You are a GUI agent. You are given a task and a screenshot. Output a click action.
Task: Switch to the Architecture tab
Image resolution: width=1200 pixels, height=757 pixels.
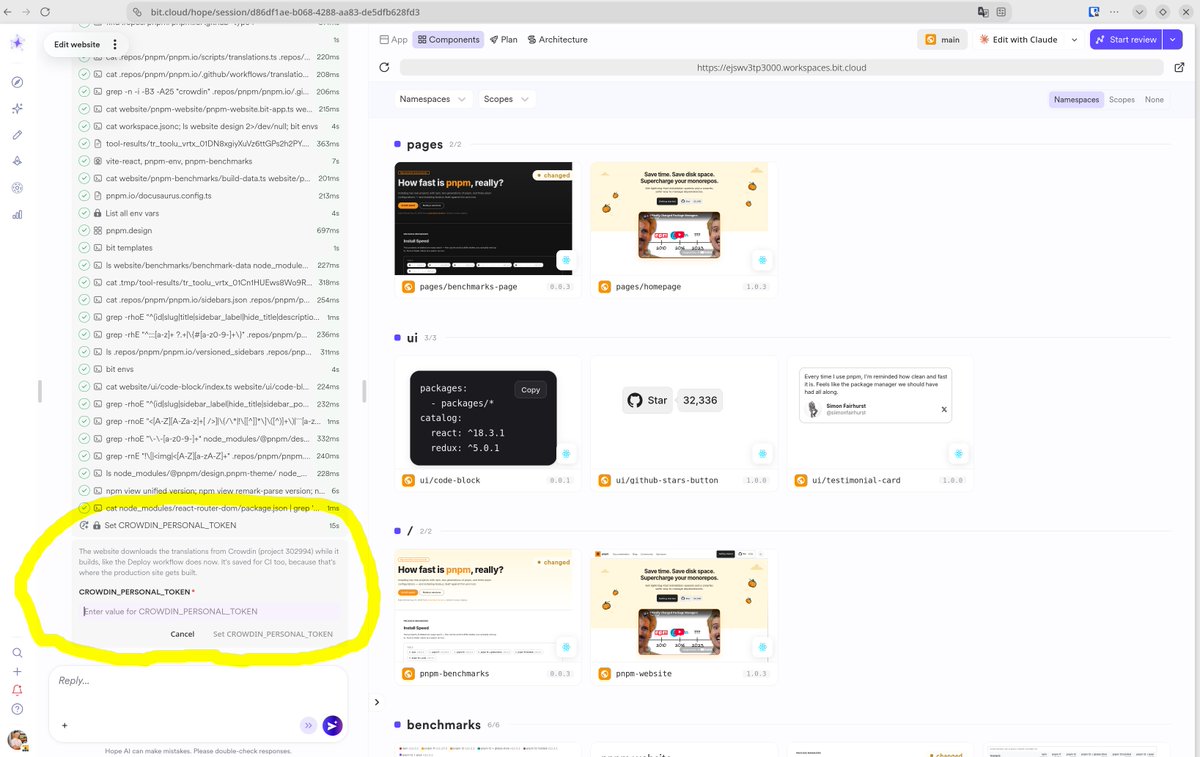(x=557, y=40)
